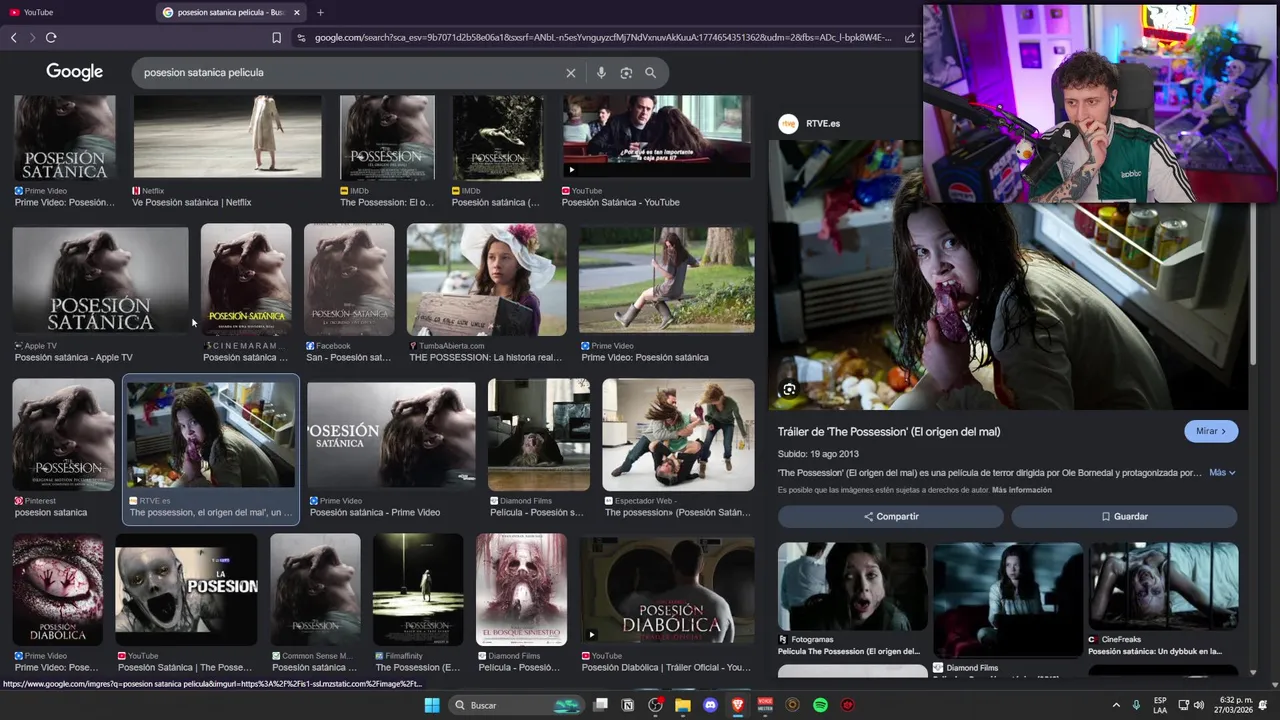Open the Más información link
The height and width of the screenshot is (720, 1280).
coord(1022,490)
